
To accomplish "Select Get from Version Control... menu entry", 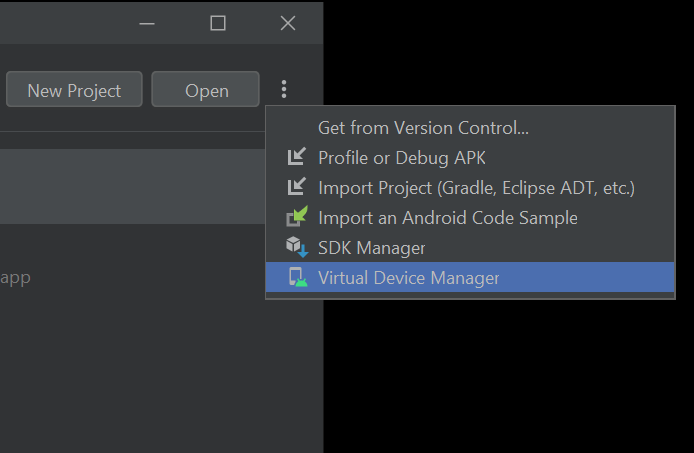I will point(423,128).
